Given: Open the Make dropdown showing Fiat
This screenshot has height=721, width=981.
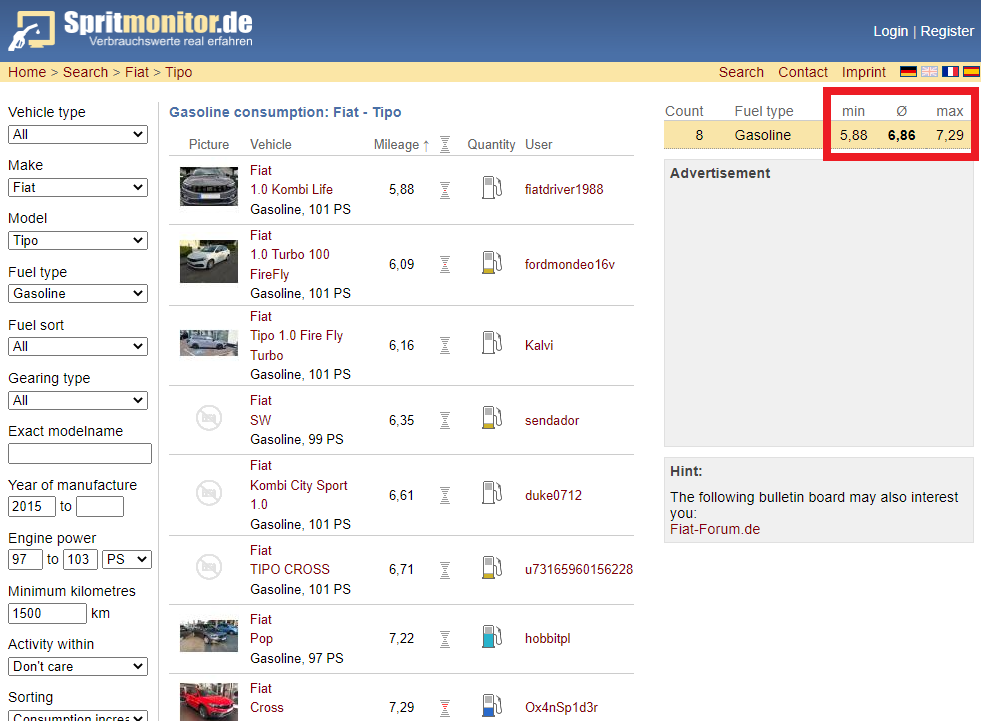Looking at the screenshot, I should point(78,188).
